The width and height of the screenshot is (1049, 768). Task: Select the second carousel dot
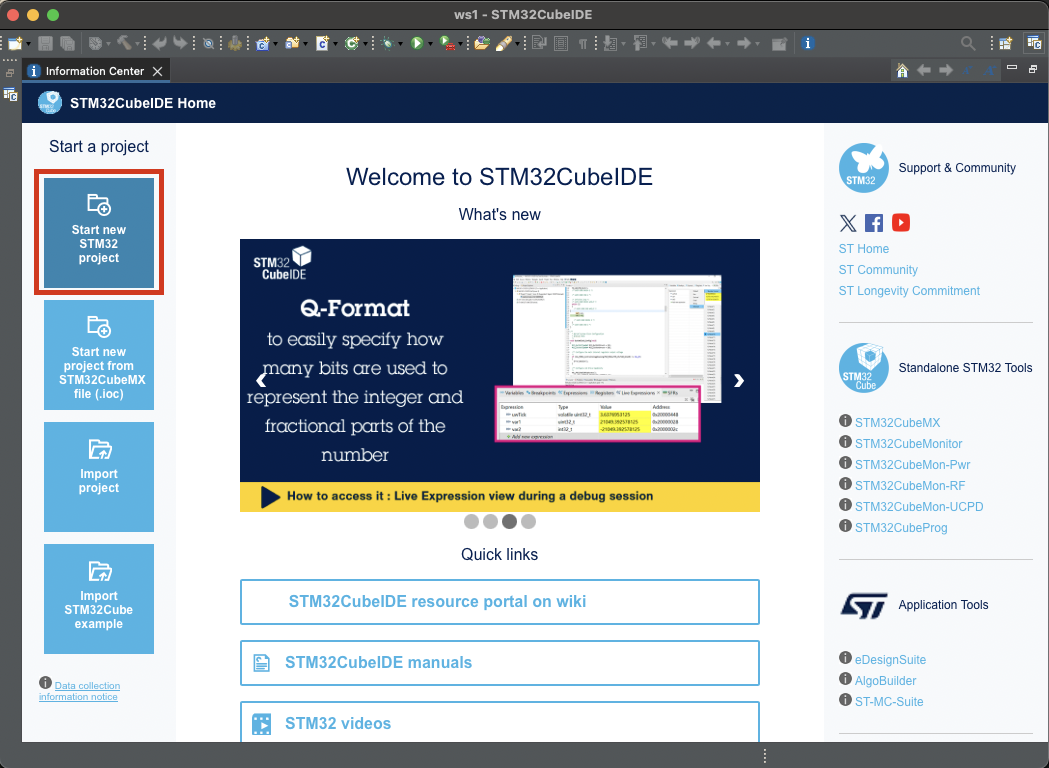pyautogui.click(x=490, y=521)
